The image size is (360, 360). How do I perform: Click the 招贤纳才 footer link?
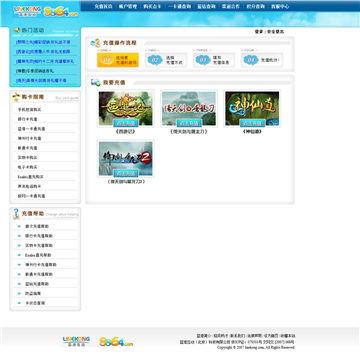click(220, 336)
